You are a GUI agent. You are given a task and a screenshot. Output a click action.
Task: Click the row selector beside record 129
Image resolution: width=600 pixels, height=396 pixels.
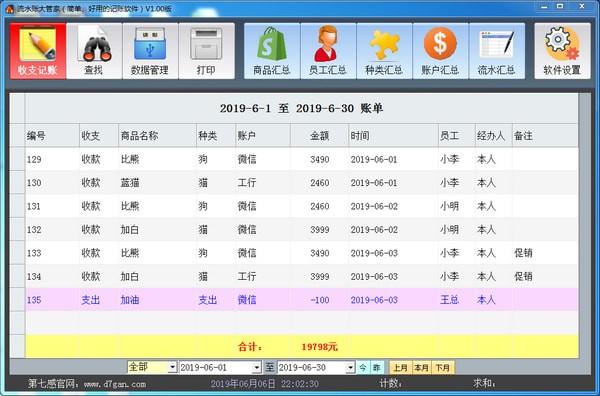[x=17, y=159]
